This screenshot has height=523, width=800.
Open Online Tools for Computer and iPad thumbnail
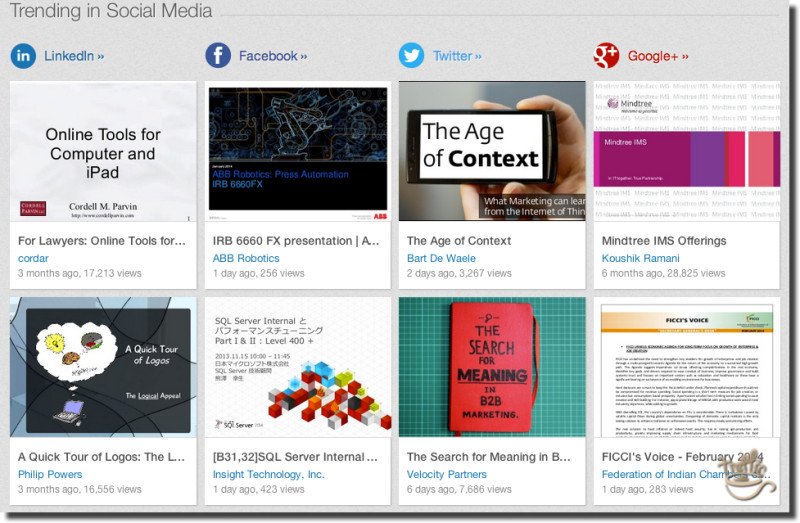103,152
